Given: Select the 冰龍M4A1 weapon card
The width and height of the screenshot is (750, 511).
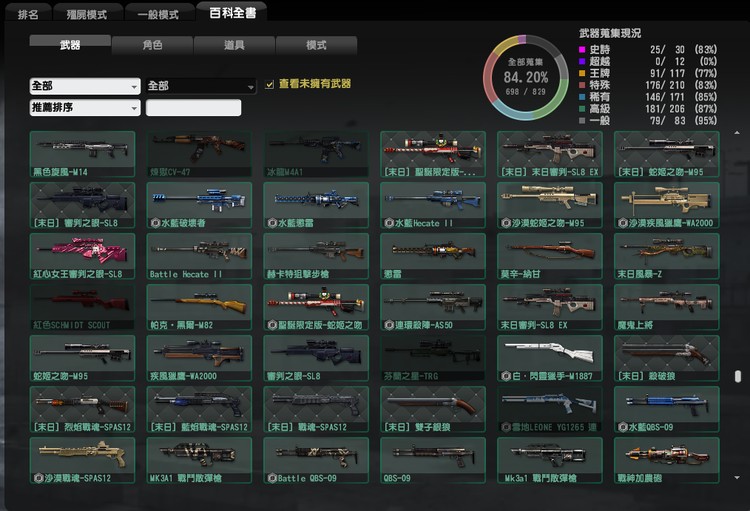Looking at the screenshot, I should 316,154.
